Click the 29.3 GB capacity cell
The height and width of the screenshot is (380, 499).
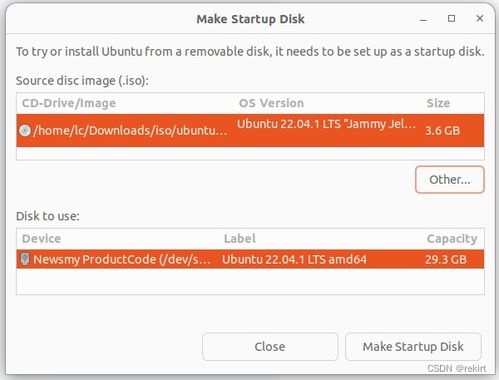pos(446,259)
